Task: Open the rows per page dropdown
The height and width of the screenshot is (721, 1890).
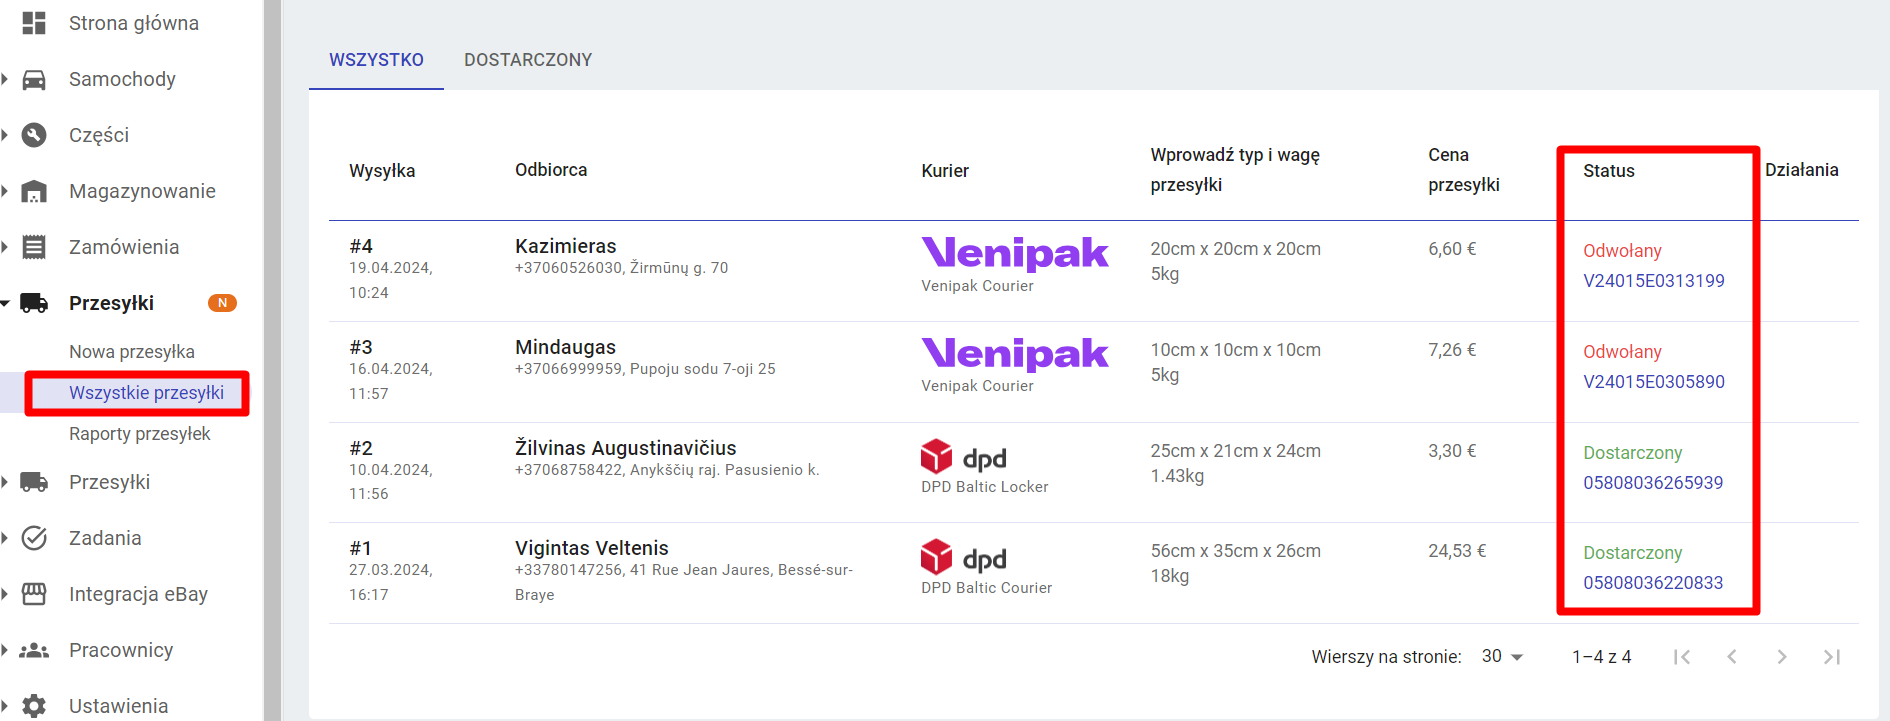Action: point(1502,656)
